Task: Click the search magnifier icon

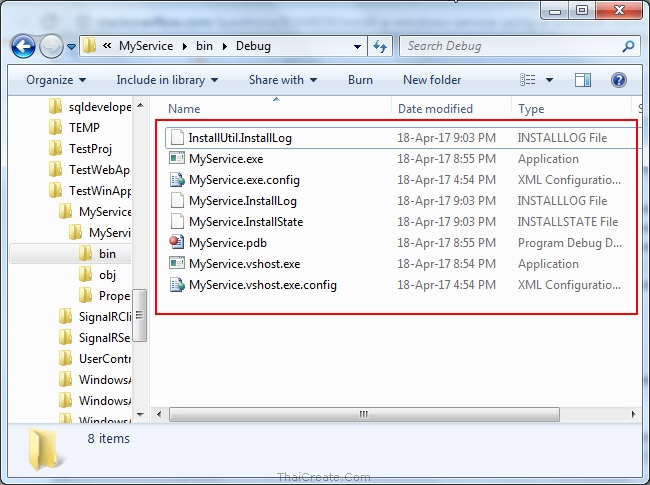Action: tap(628, 46)
